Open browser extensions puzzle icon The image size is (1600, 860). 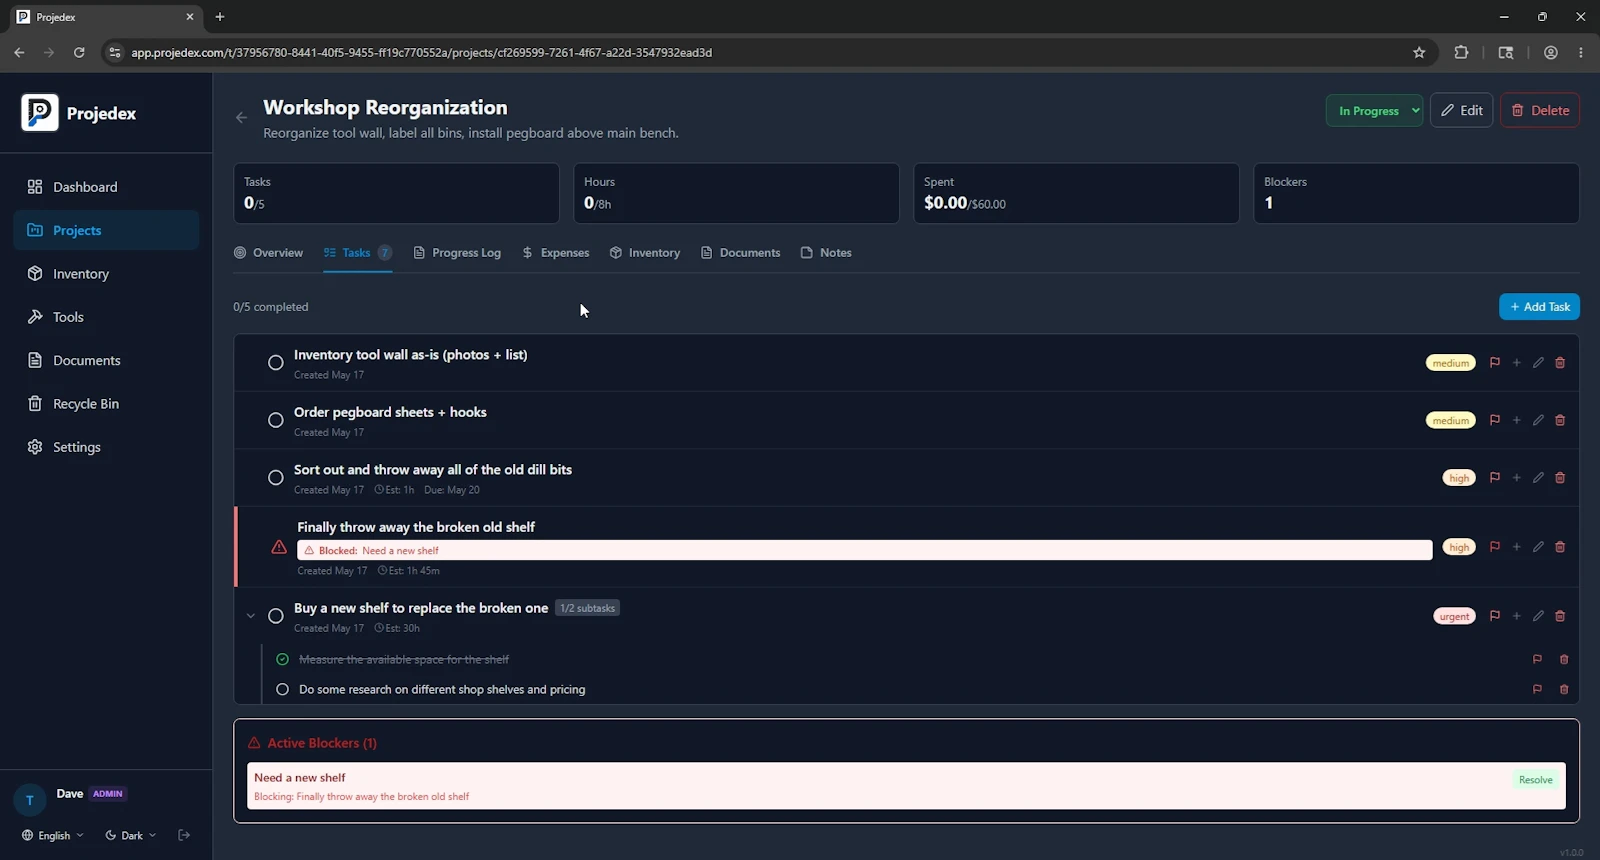1461,53
